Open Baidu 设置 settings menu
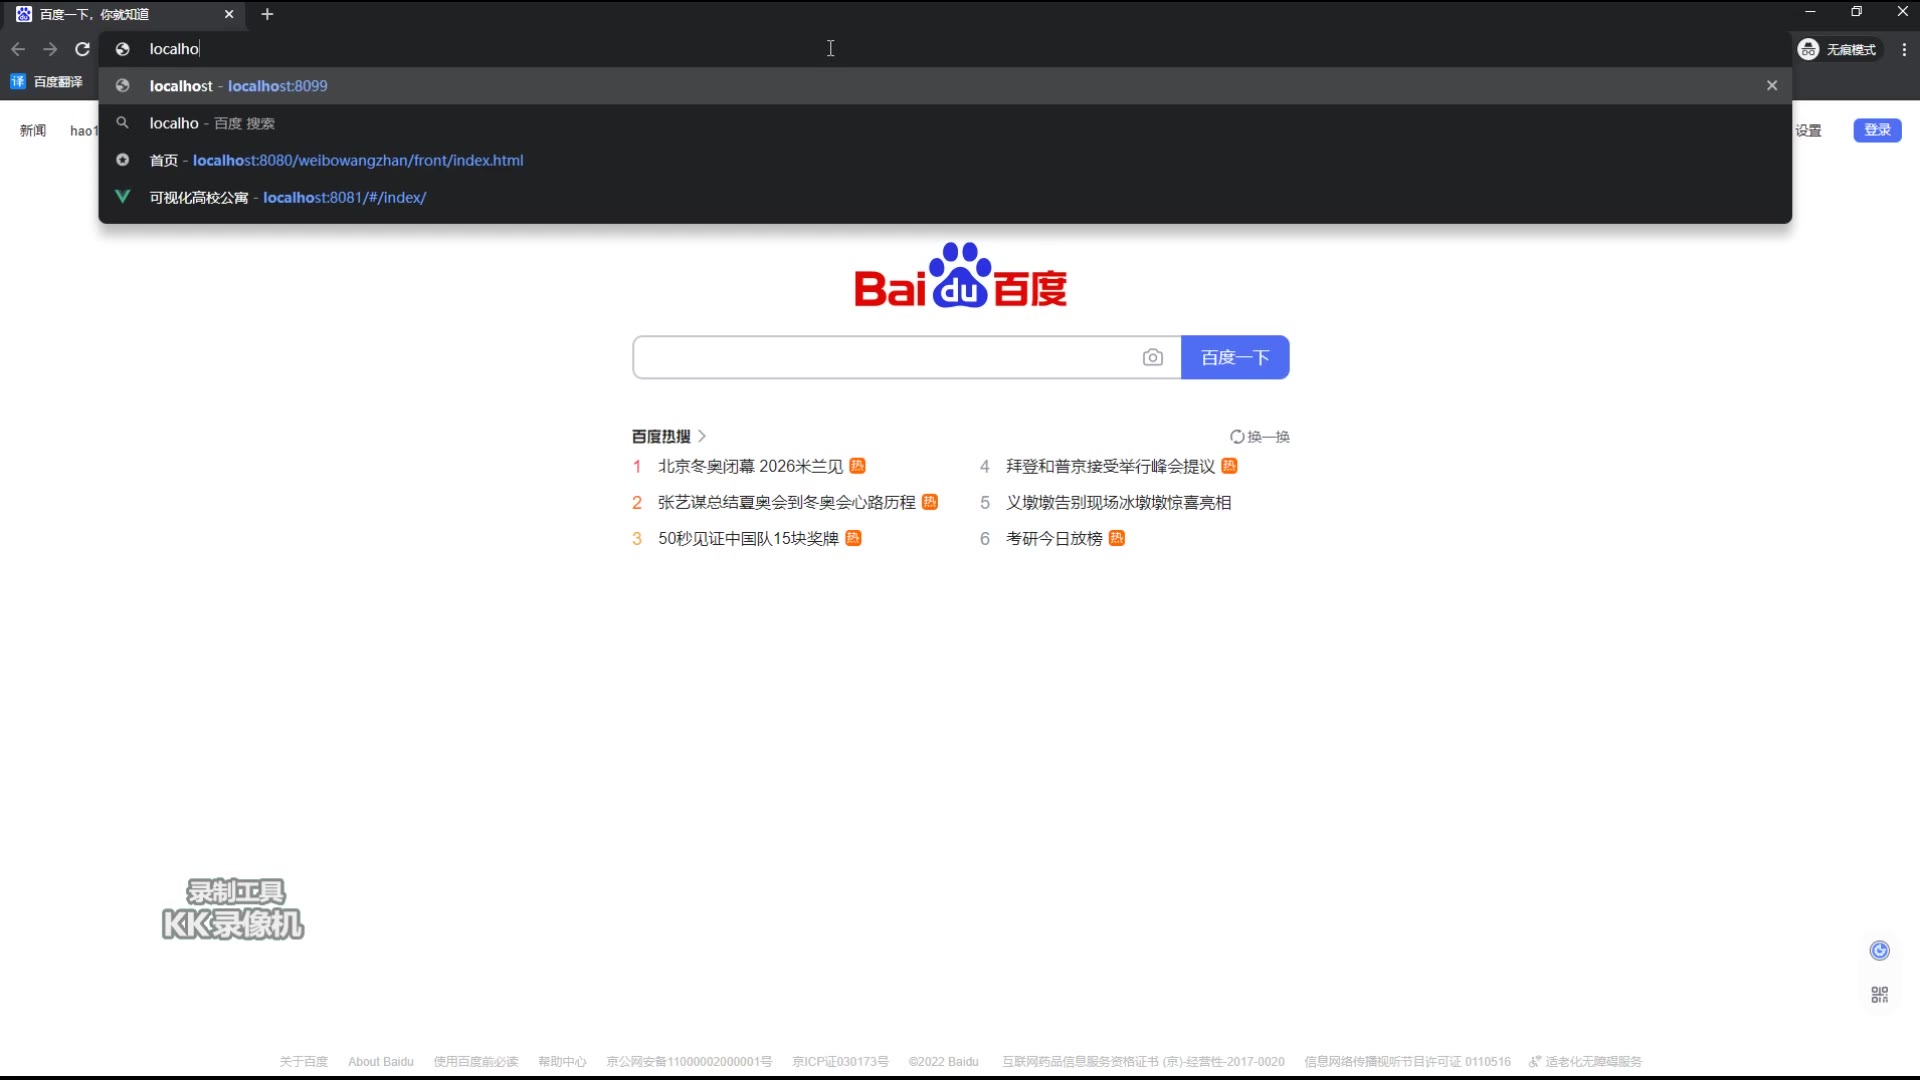This screenshot has height=1080, width=1920. click(1808, 131)
